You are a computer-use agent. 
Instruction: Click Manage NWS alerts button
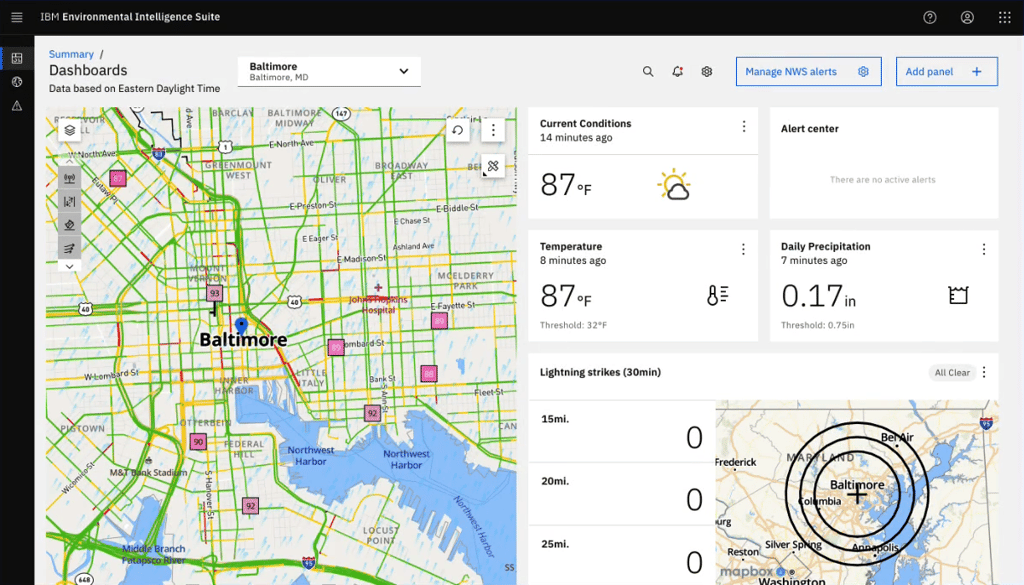coord(808,71)
